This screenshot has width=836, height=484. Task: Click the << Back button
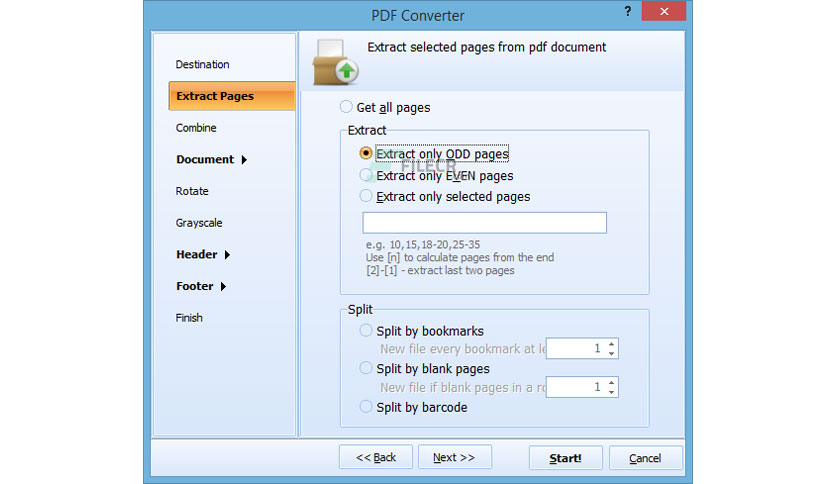point(376,457)
